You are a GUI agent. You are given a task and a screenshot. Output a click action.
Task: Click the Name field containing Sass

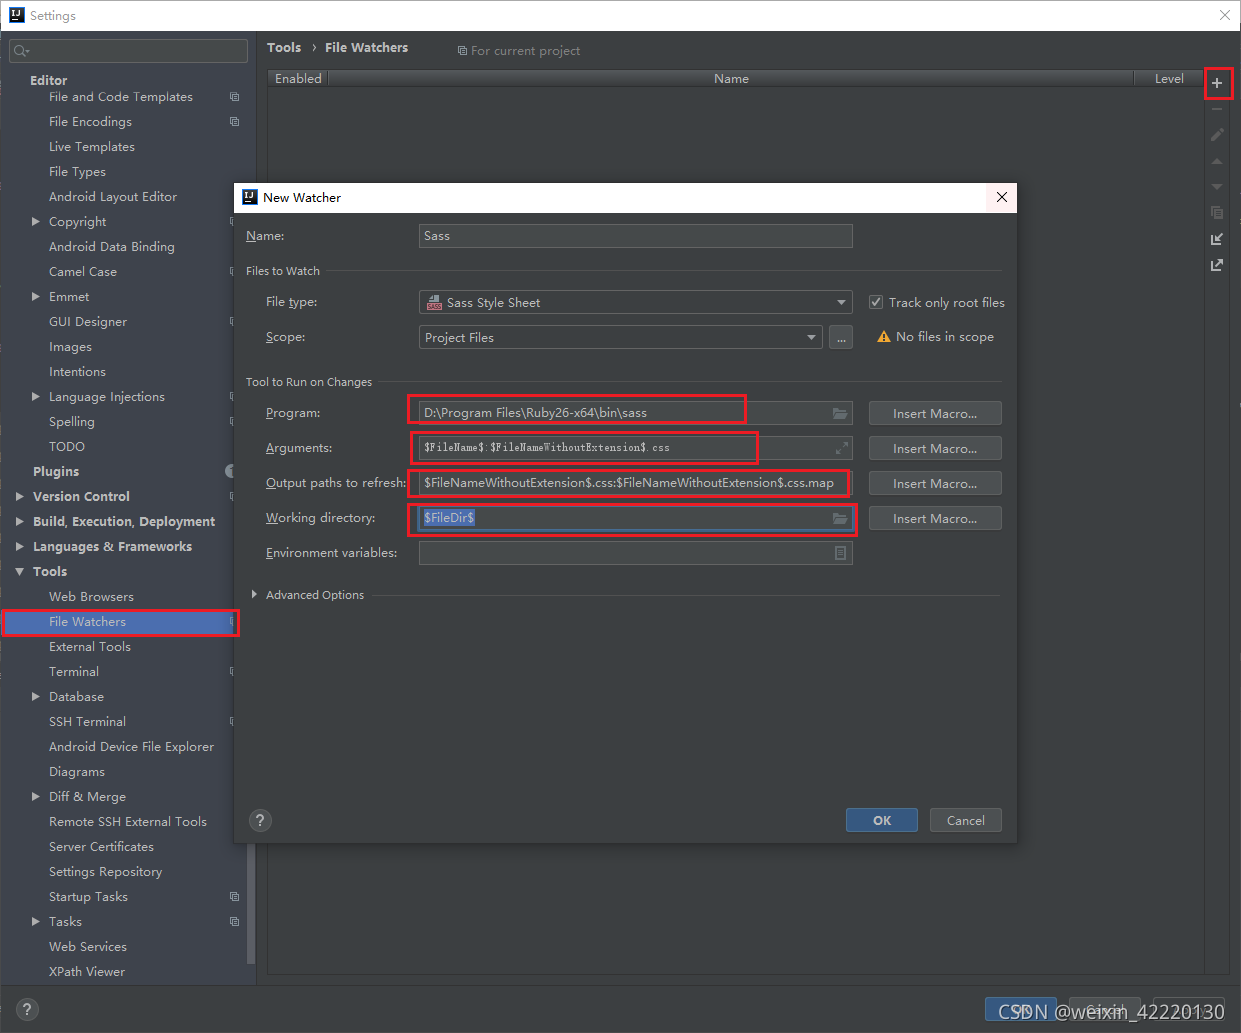(x=636, y=236)
